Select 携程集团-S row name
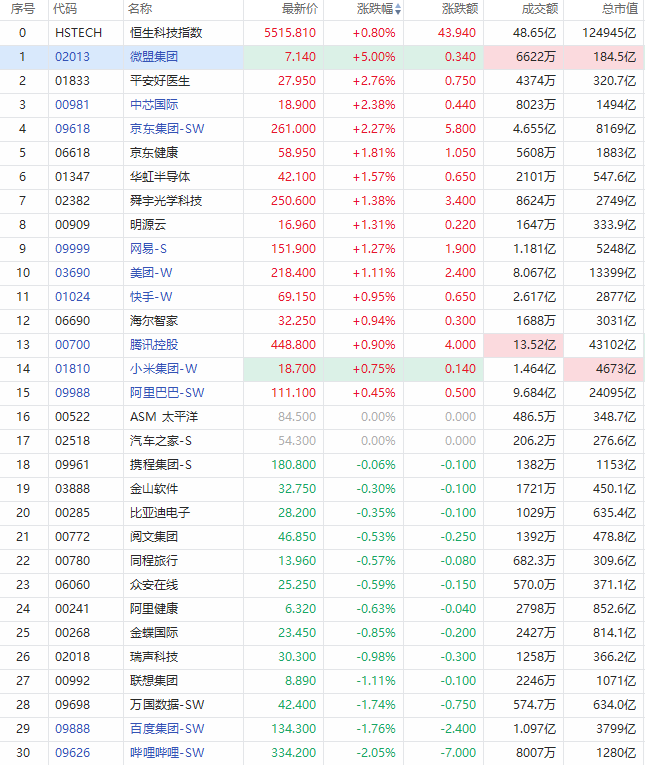The width and height of the screenshot is (645, 765). pyautogui.click(x=161, y=464)
